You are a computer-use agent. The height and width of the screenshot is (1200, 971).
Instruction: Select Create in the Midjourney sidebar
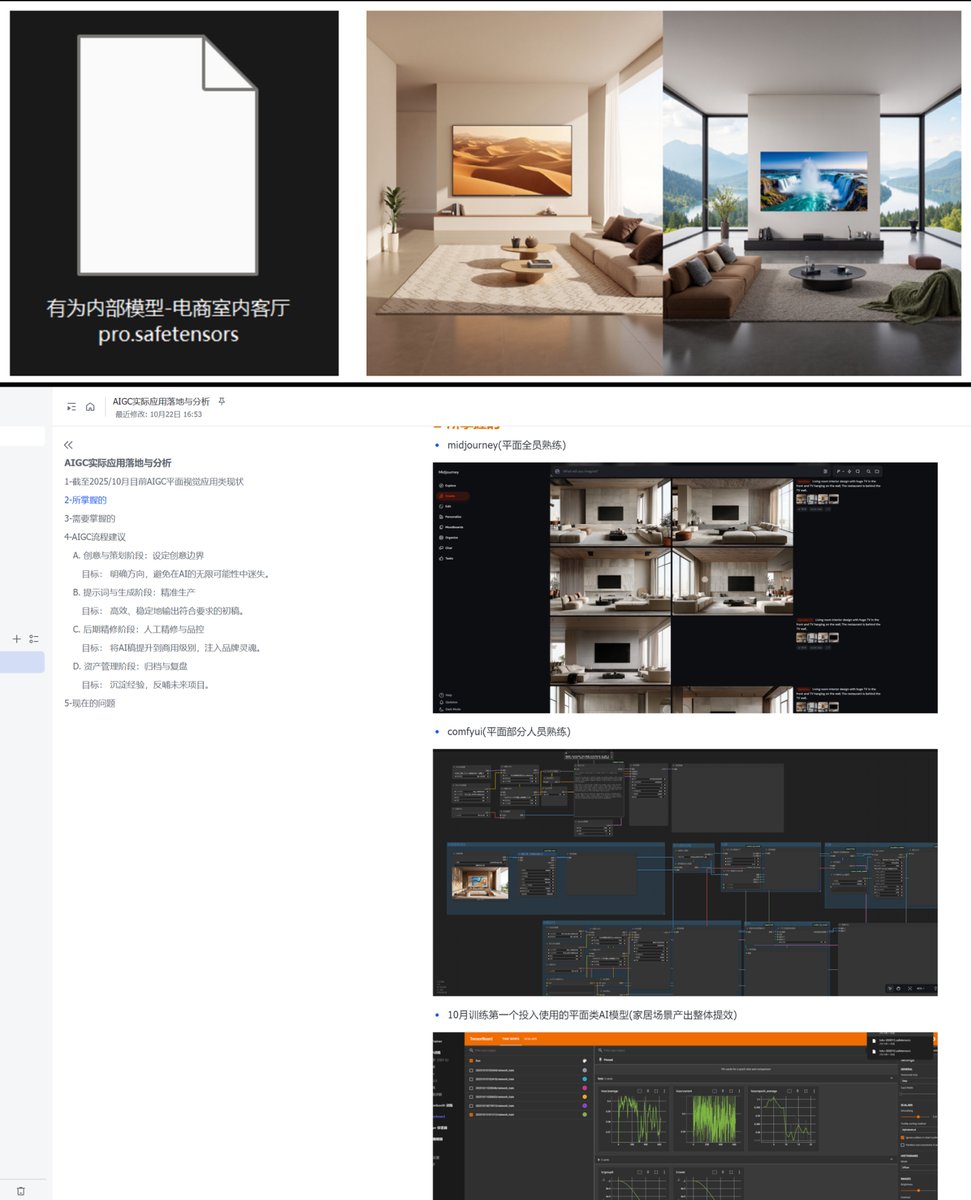tap(449, 496)
